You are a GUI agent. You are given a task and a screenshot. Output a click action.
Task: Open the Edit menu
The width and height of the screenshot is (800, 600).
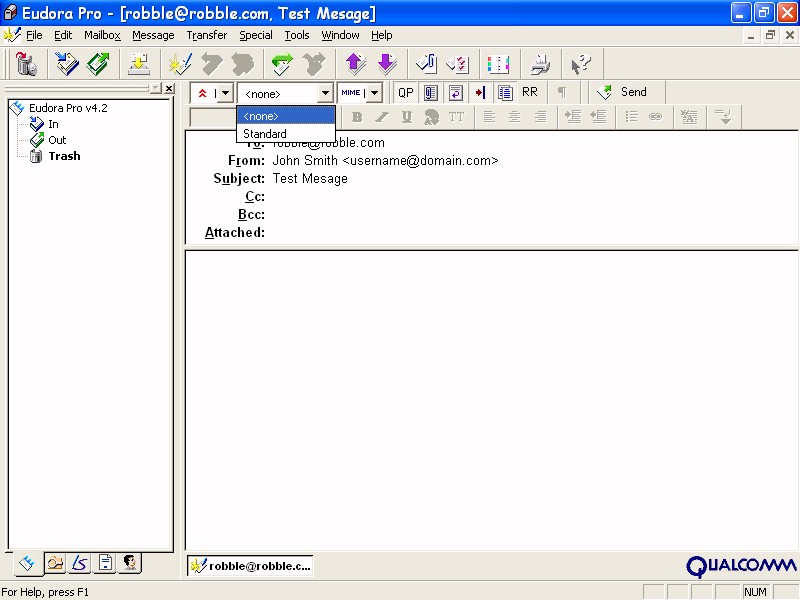[63, 35]
